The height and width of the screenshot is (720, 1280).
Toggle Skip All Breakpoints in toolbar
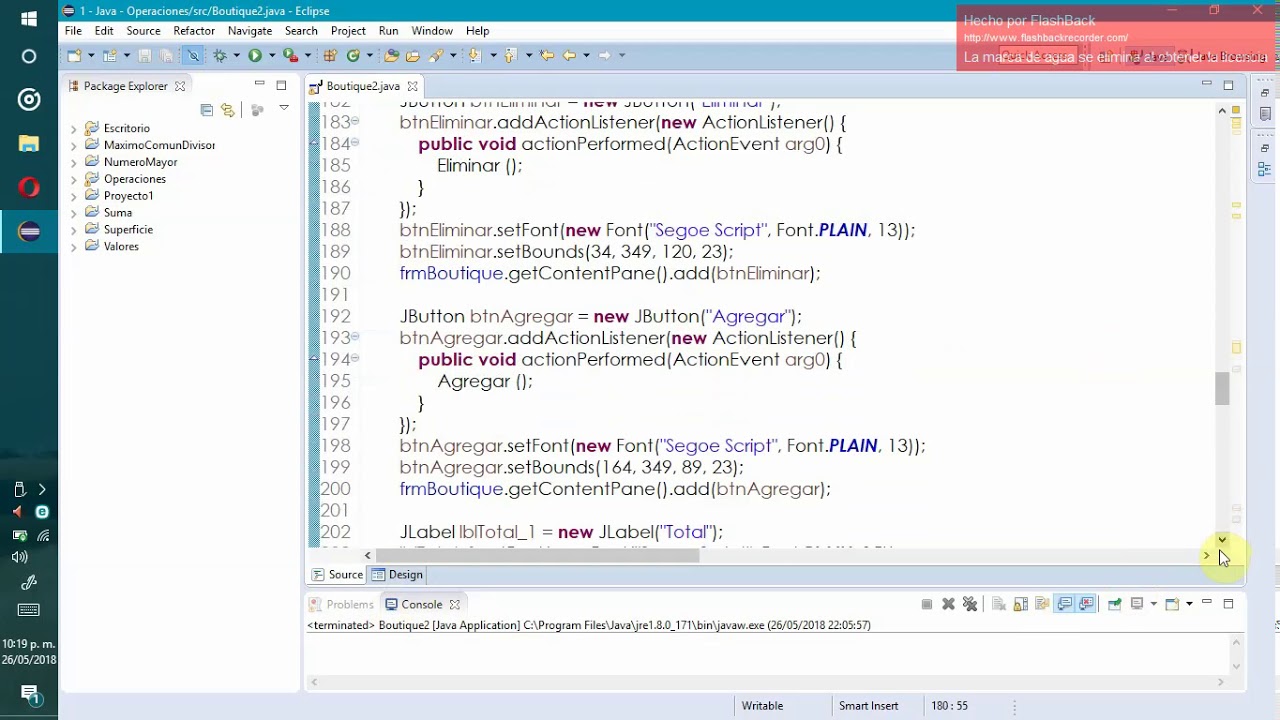193,55
